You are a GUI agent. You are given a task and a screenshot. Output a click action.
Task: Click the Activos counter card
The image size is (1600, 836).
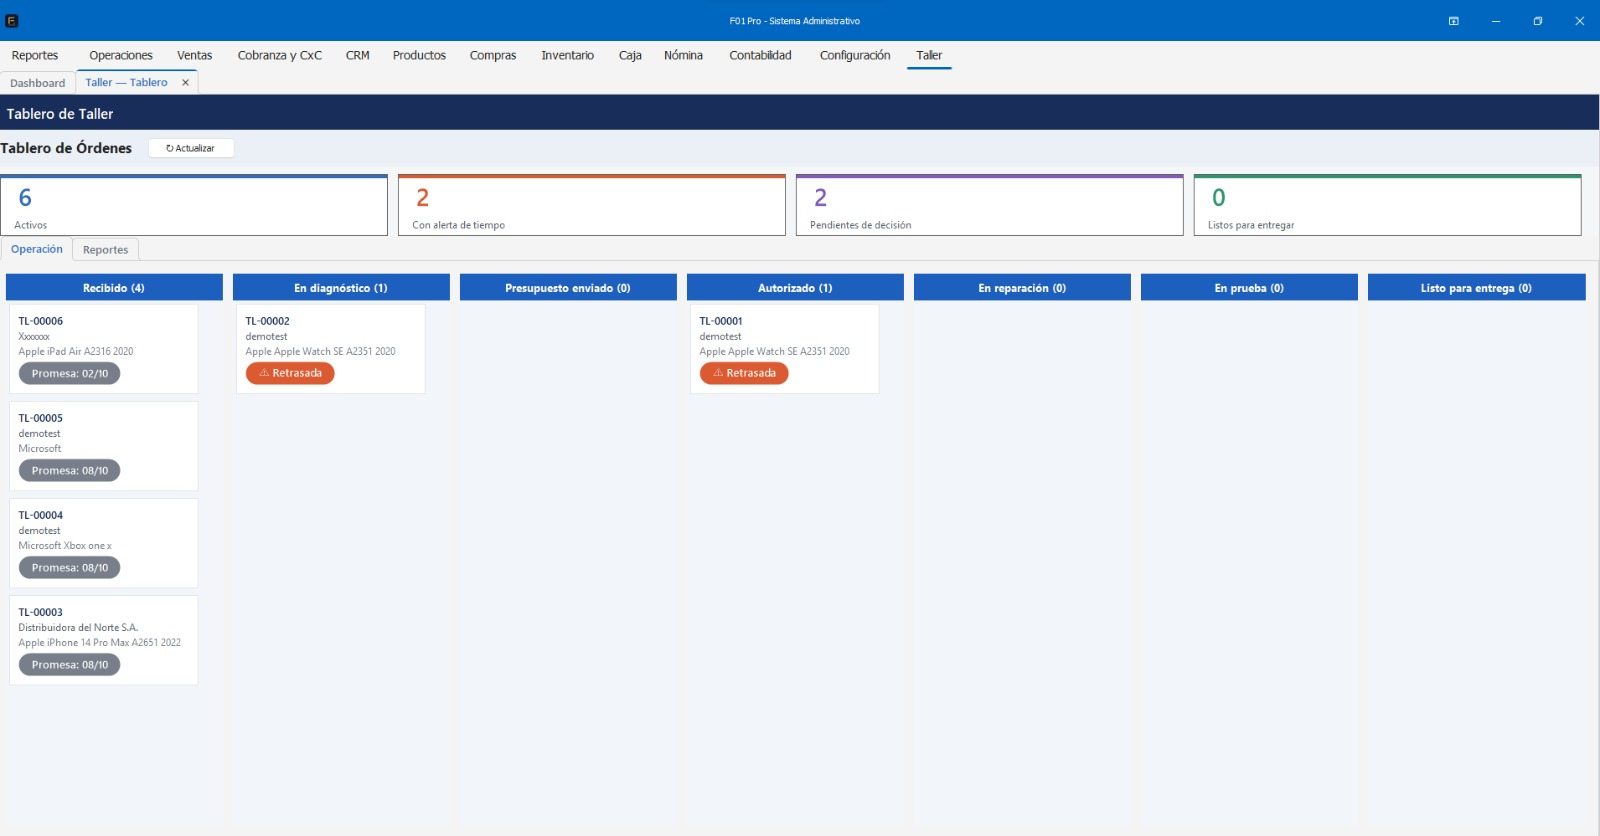click(x=194, y=206)
